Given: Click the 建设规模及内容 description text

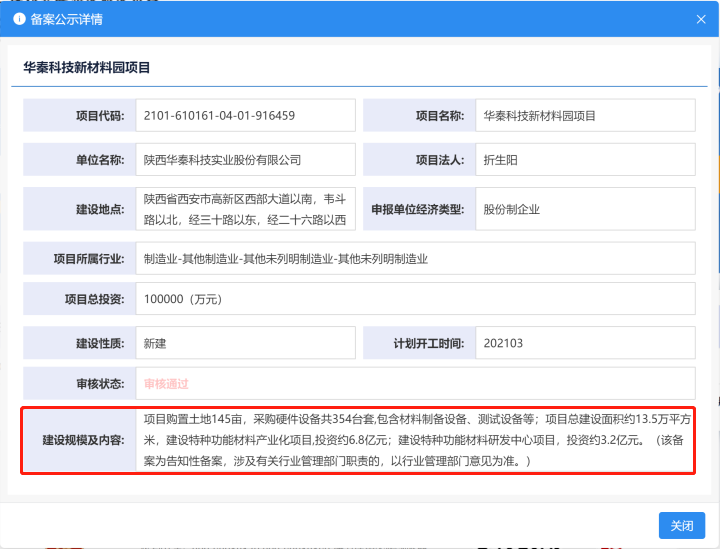Looking at the screenshot, I should click(x=417, y=440).
